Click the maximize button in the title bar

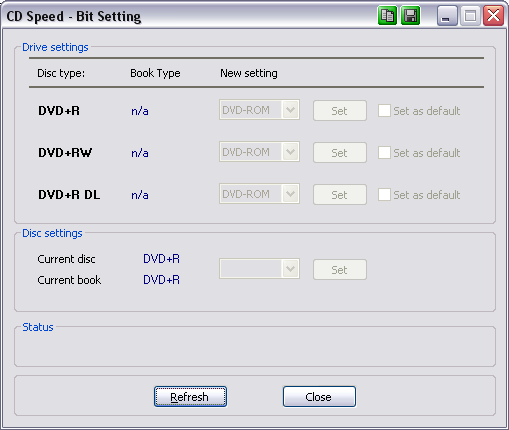[470, 15]
